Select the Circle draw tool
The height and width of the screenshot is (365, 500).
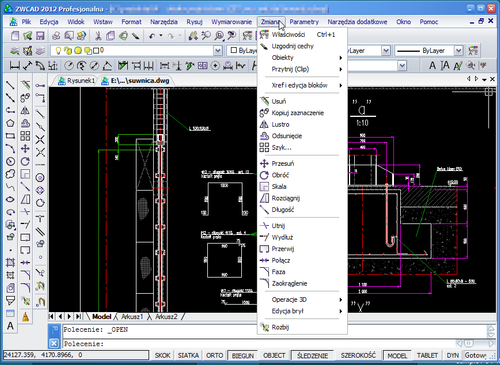[x=10, y=161]
